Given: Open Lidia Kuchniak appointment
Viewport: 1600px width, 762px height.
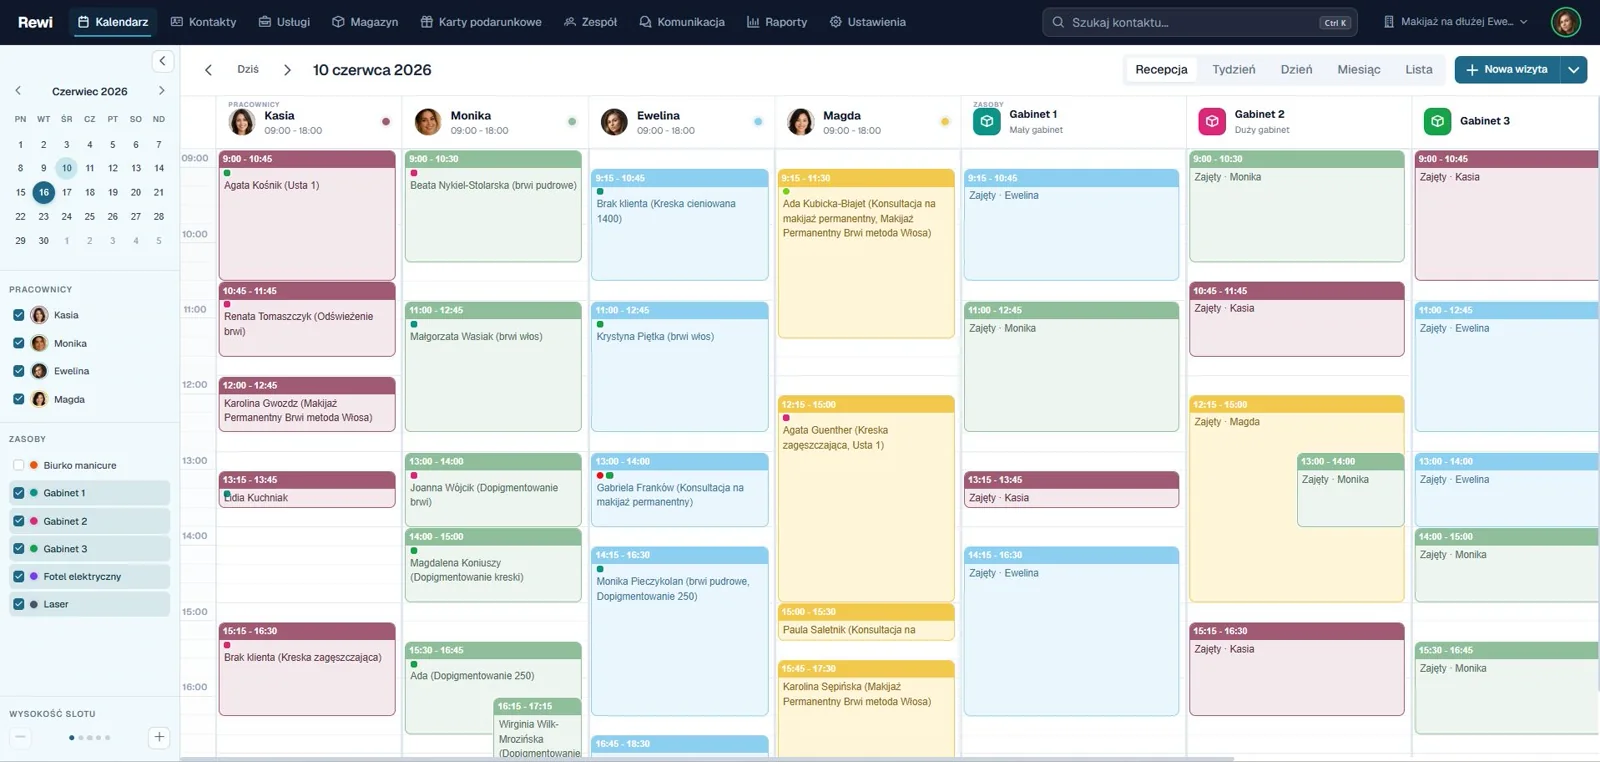Looking at the screenshot, I should click(307, 489).
